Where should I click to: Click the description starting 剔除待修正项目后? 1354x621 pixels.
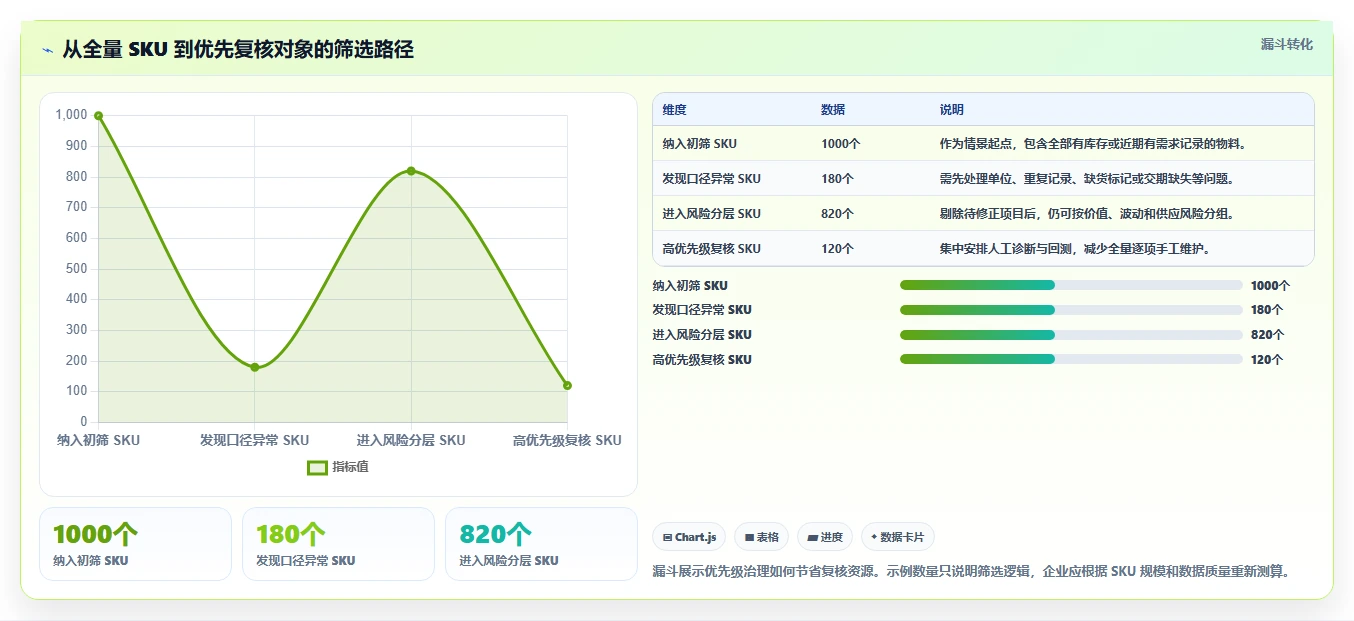(1090, 214)
